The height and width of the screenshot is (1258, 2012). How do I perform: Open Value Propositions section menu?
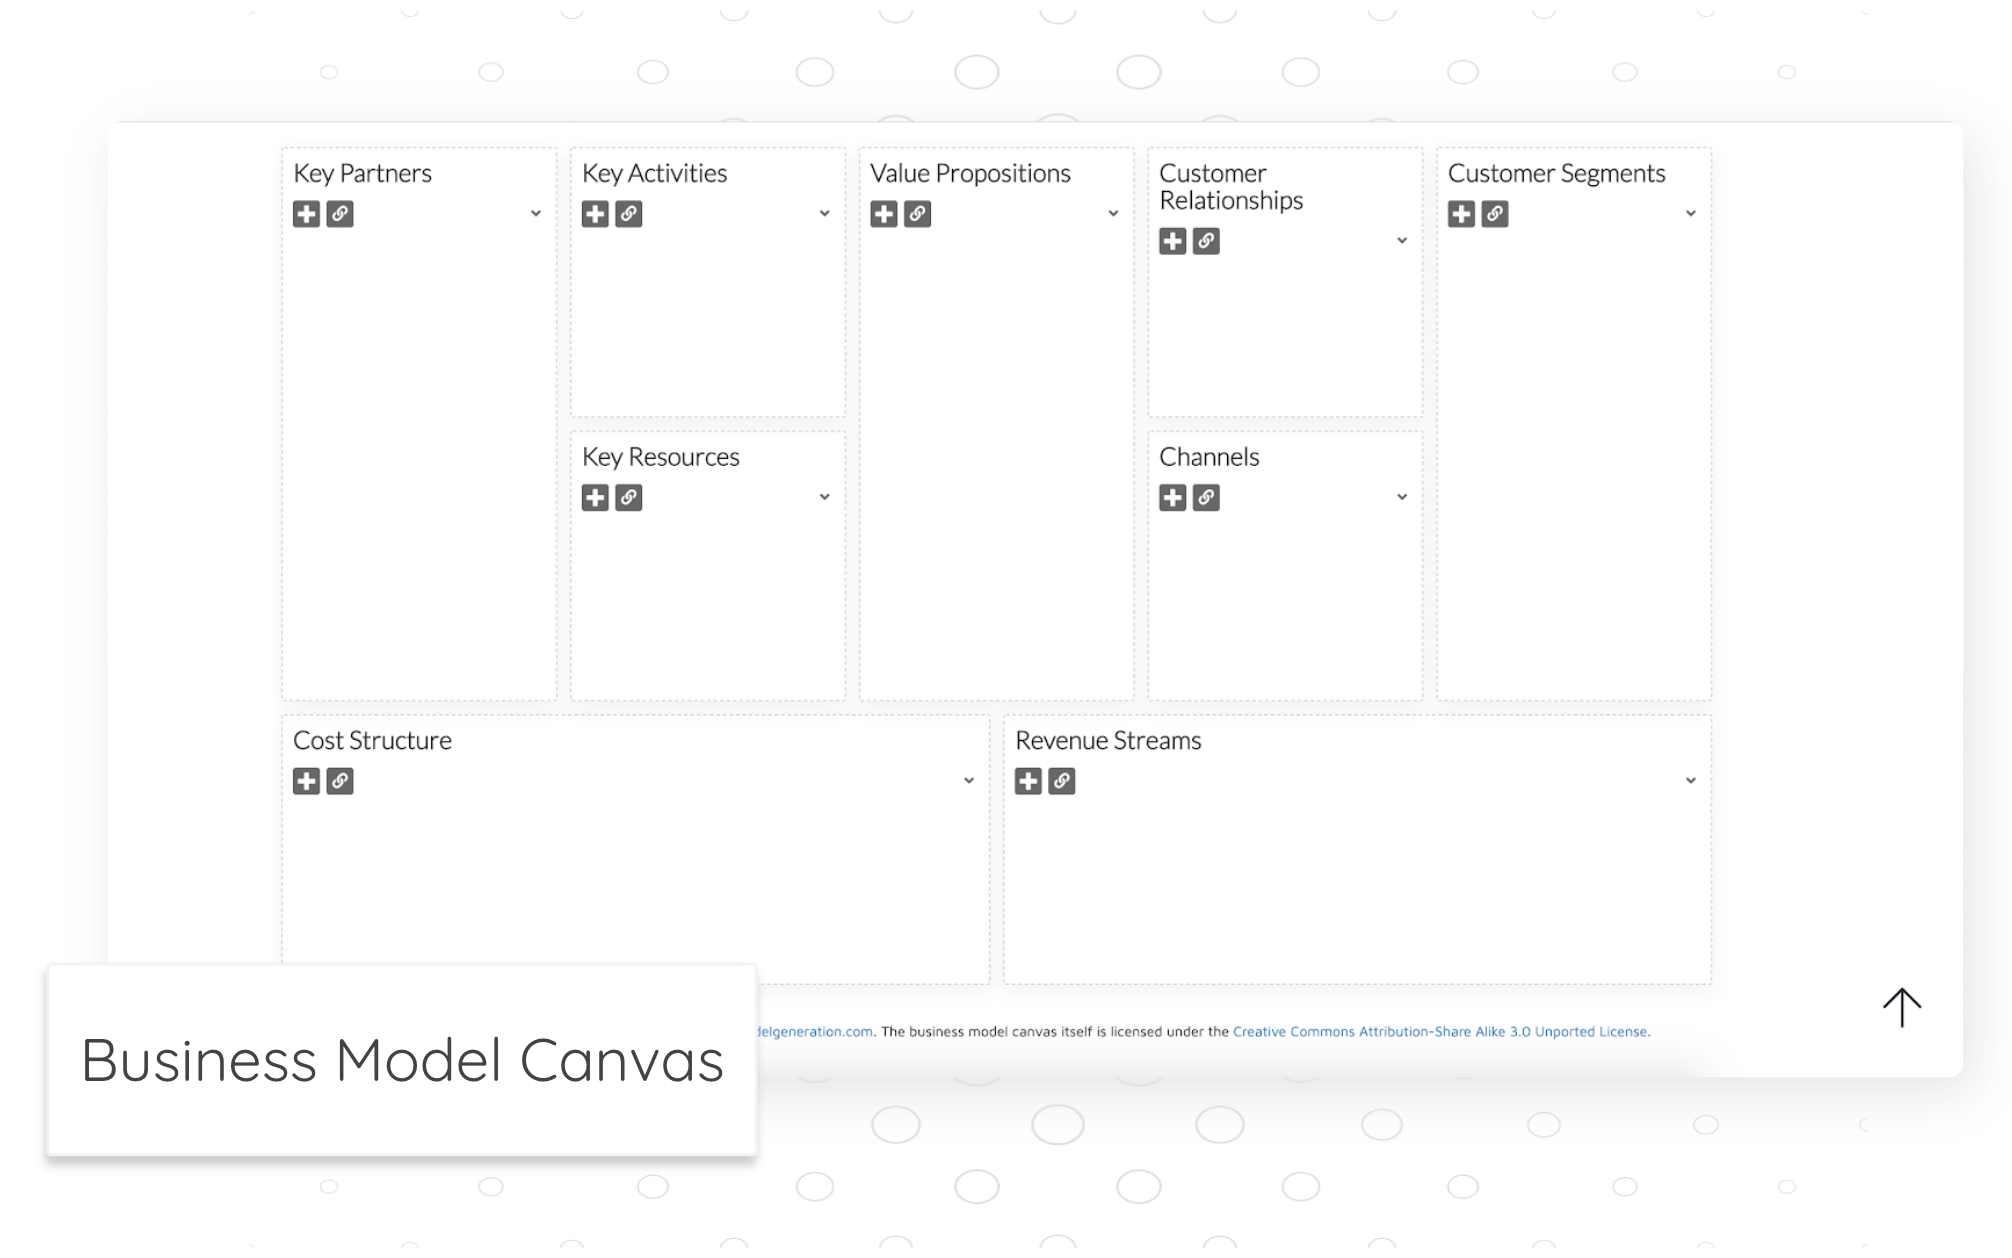click(x=1112, y=214)
